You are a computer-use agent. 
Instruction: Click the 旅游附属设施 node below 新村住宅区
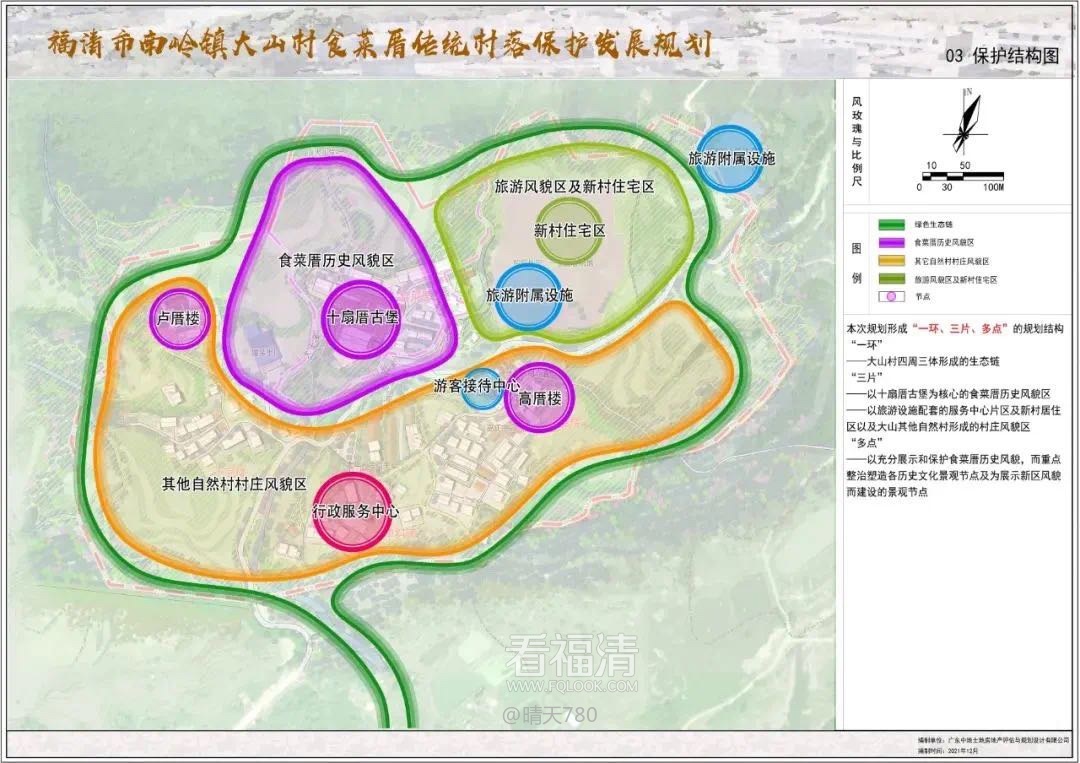[529, 296]
